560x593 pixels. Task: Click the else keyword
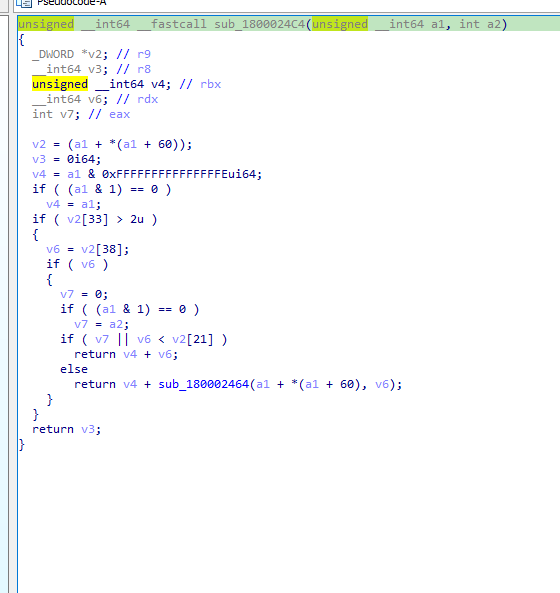coord(74,369)
